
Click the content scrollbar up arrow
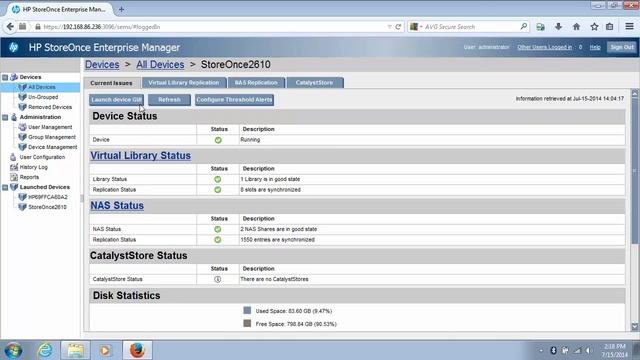pyautogui.click(x=635, y=93)
